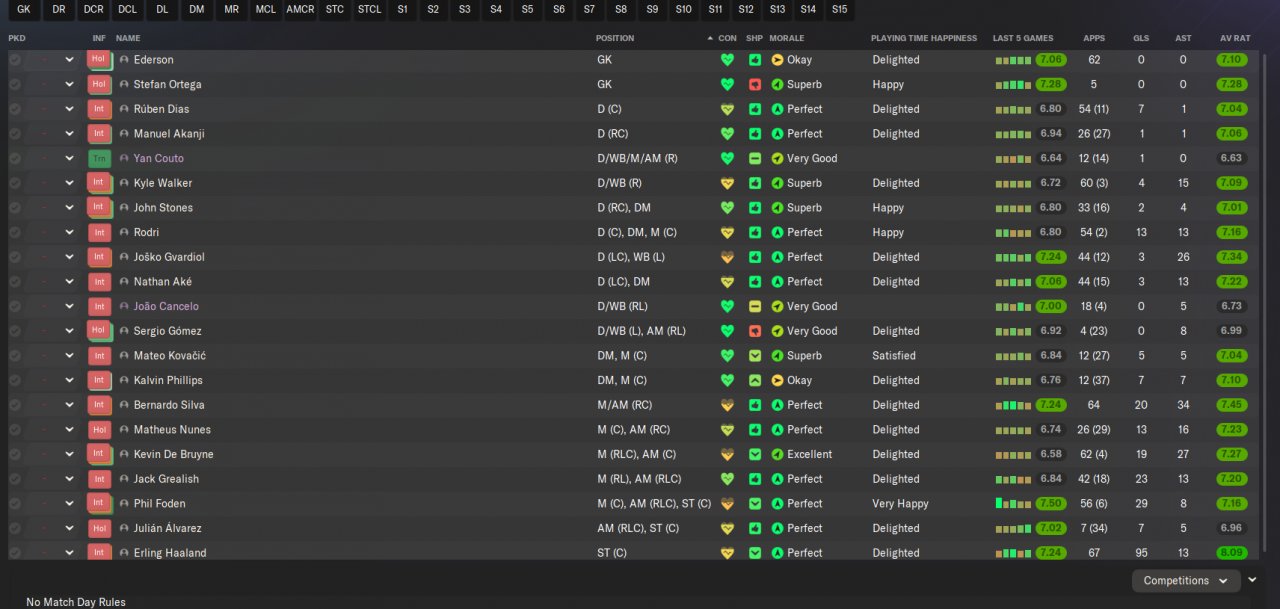This screenshot has width=1280, height=609.
Task: Open Erling Haaland's player profile link
Action: 170,553
